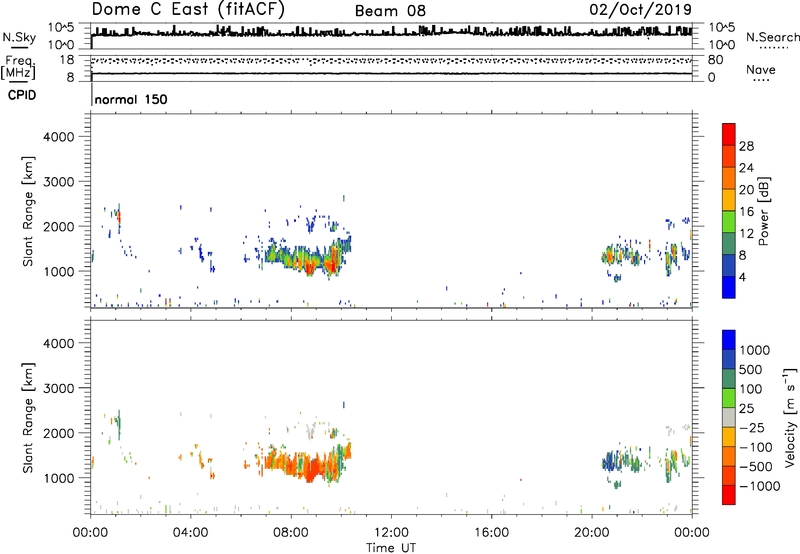Click the time axis label '08:00'

(x=291, y=533)
